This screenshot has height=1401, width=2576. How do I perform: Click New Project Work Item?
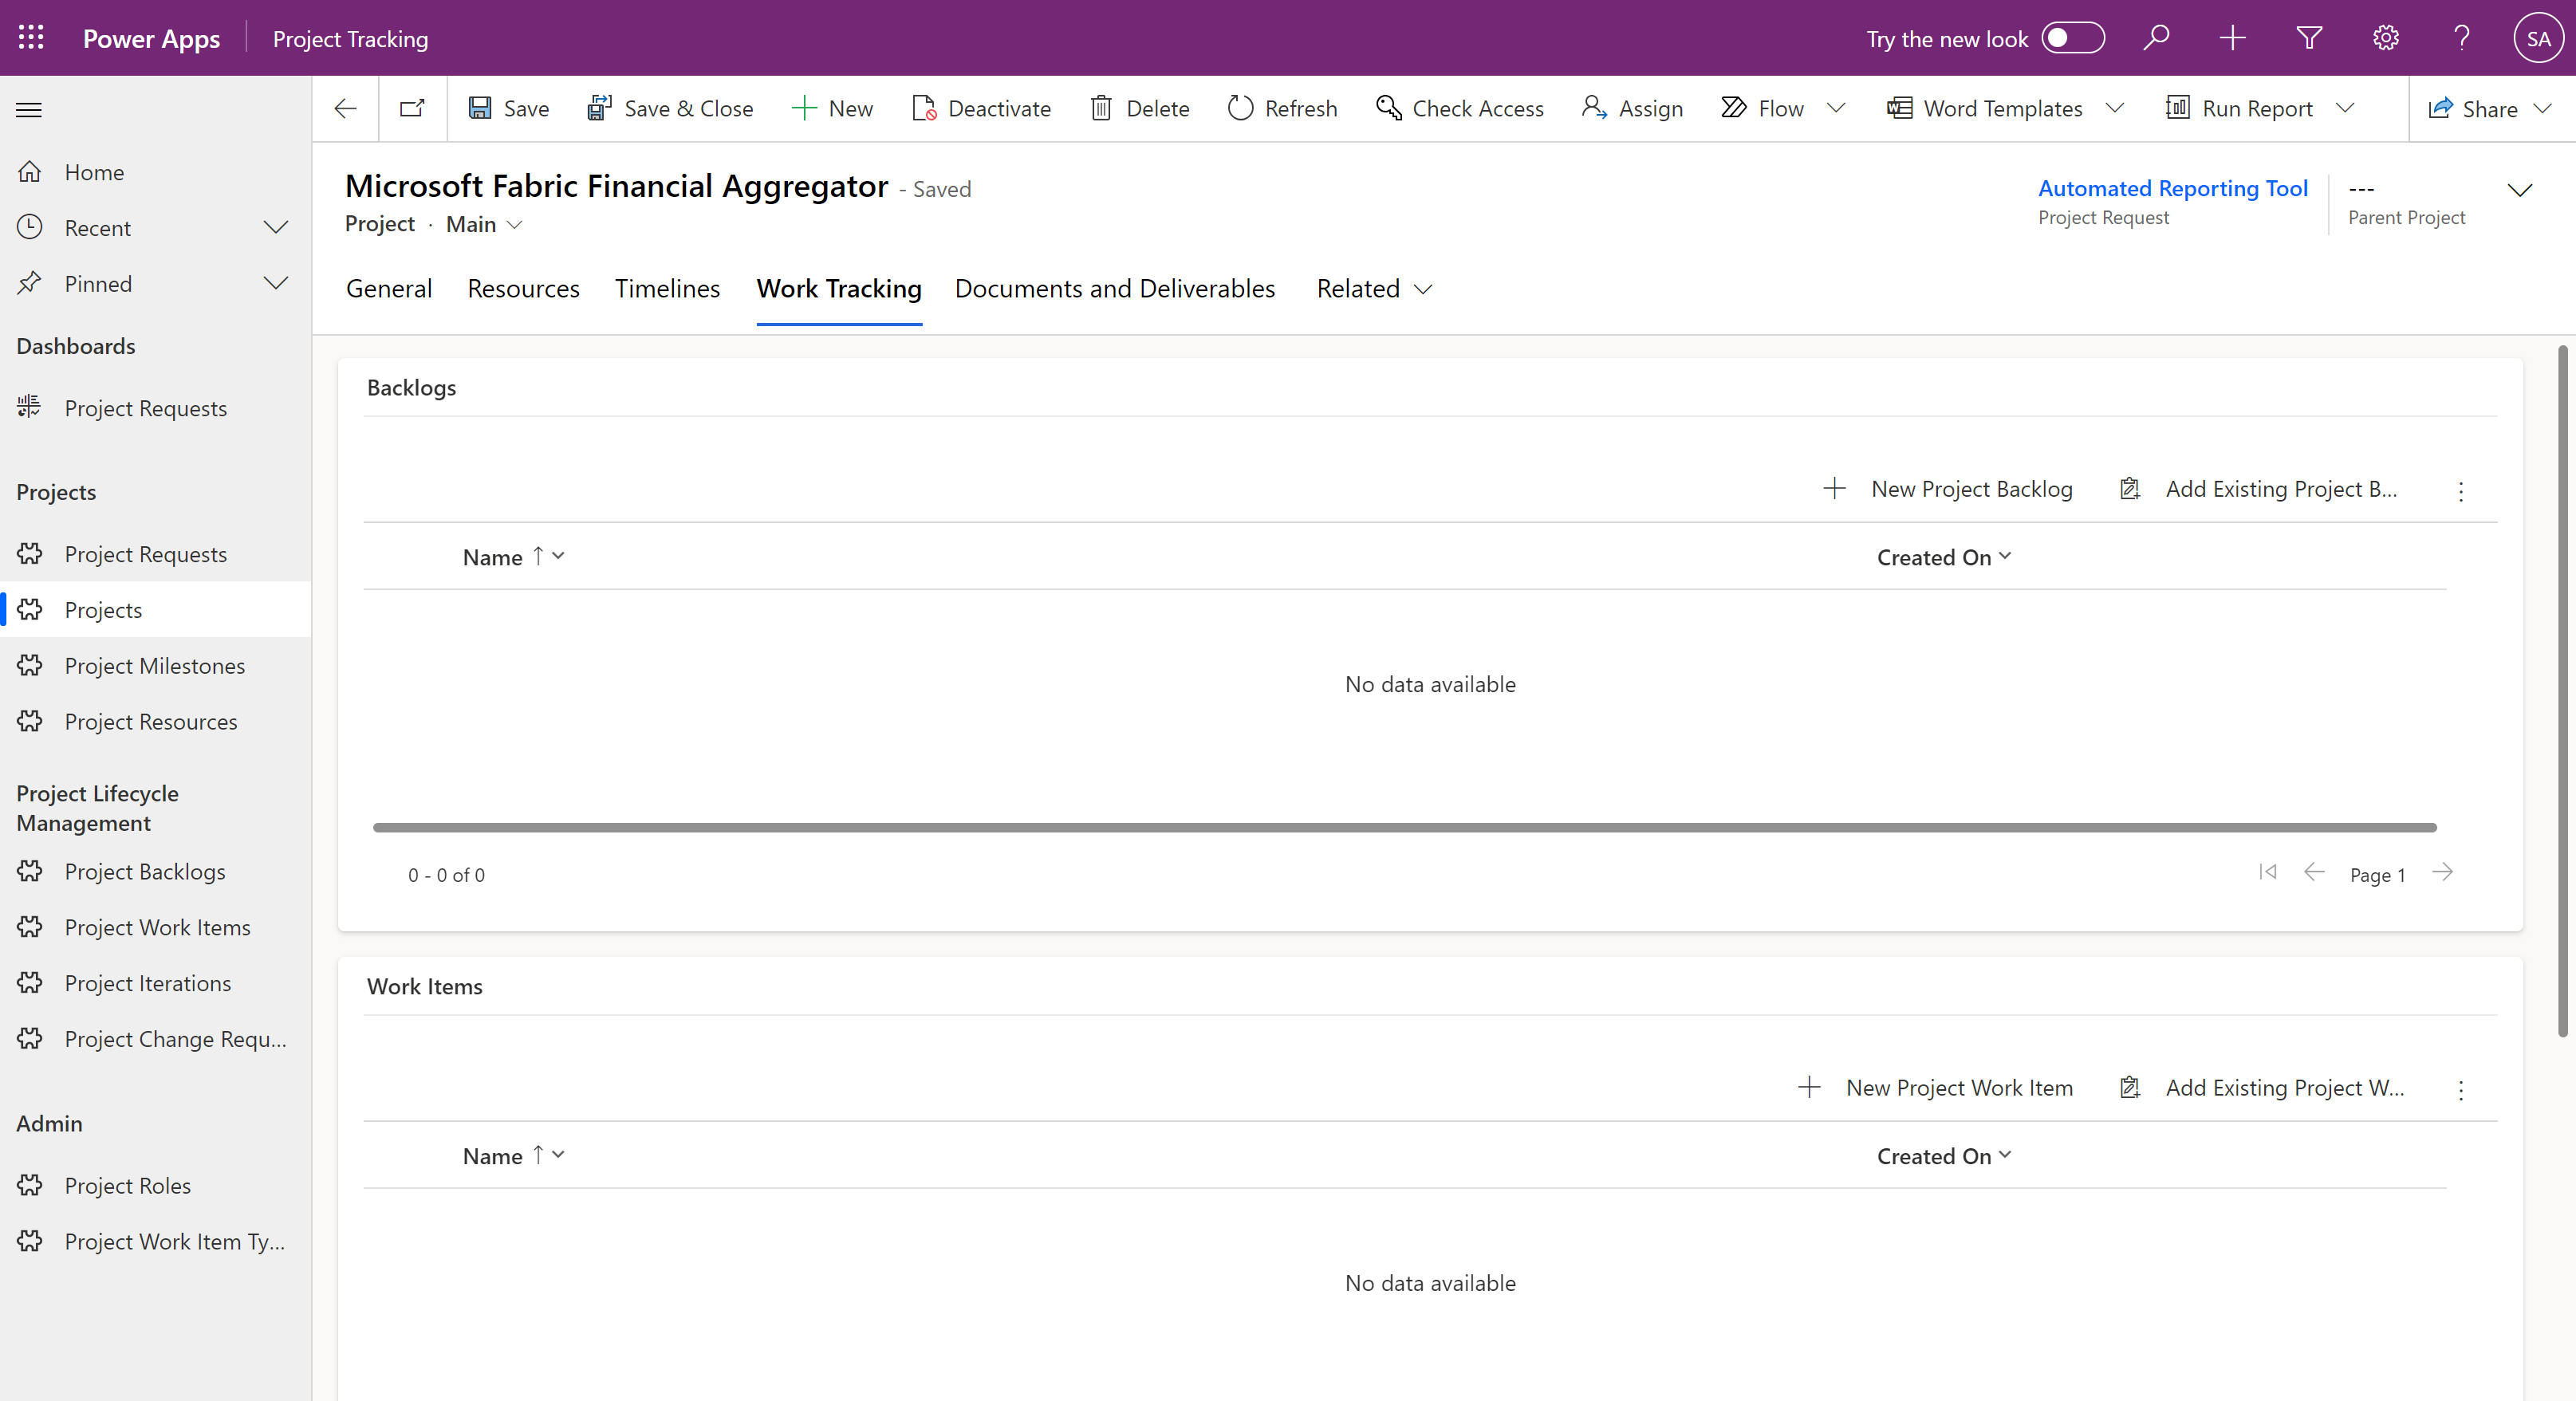(1936, 1088)
